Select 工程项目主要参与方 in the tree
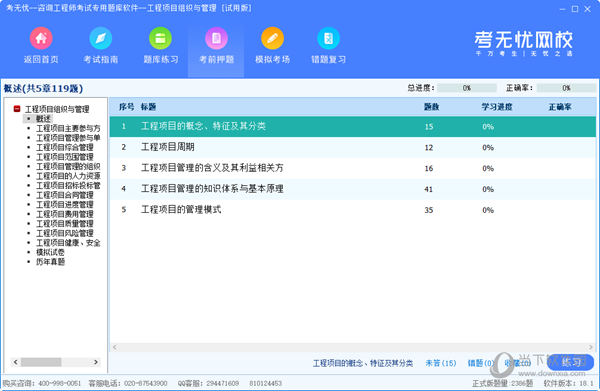 [x=68, y=128]
